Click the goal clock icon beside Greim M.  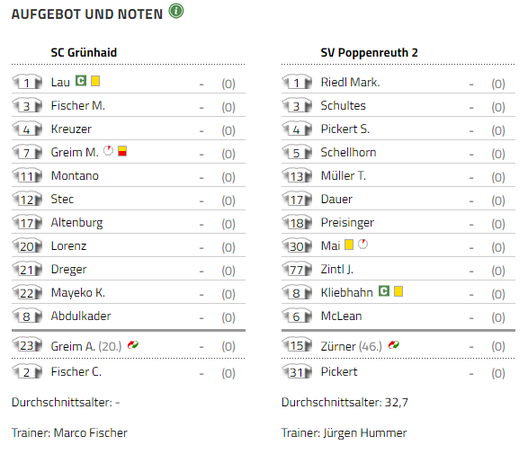point(108,151)
